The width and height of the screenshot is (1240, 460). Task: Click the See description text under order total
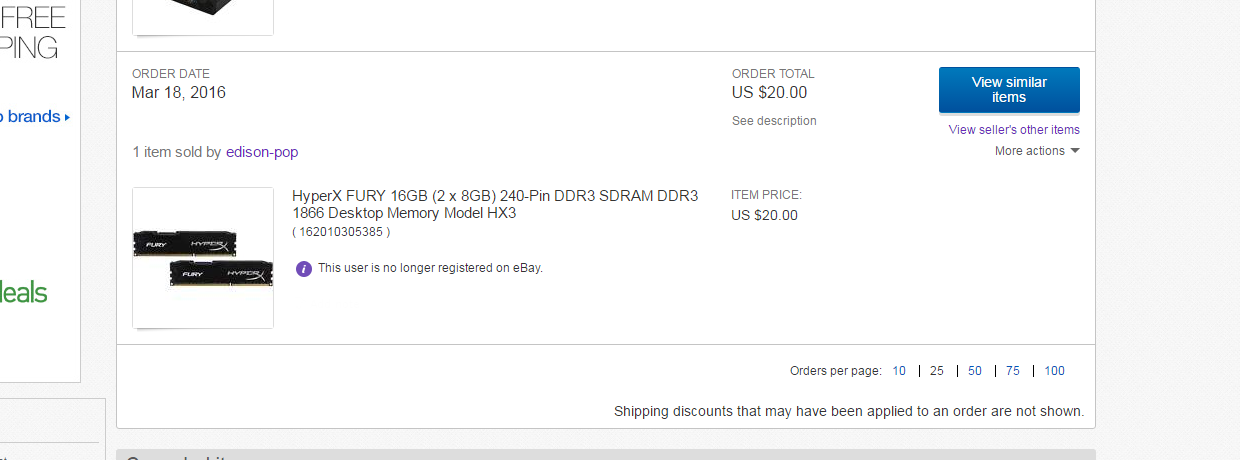(x=774, y=121)
